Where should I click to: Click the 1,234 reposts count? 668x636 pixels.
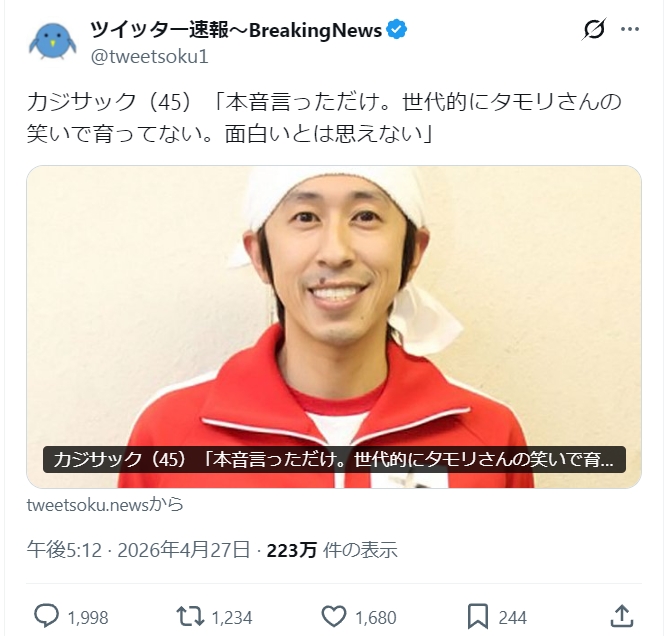coord(232,618)
